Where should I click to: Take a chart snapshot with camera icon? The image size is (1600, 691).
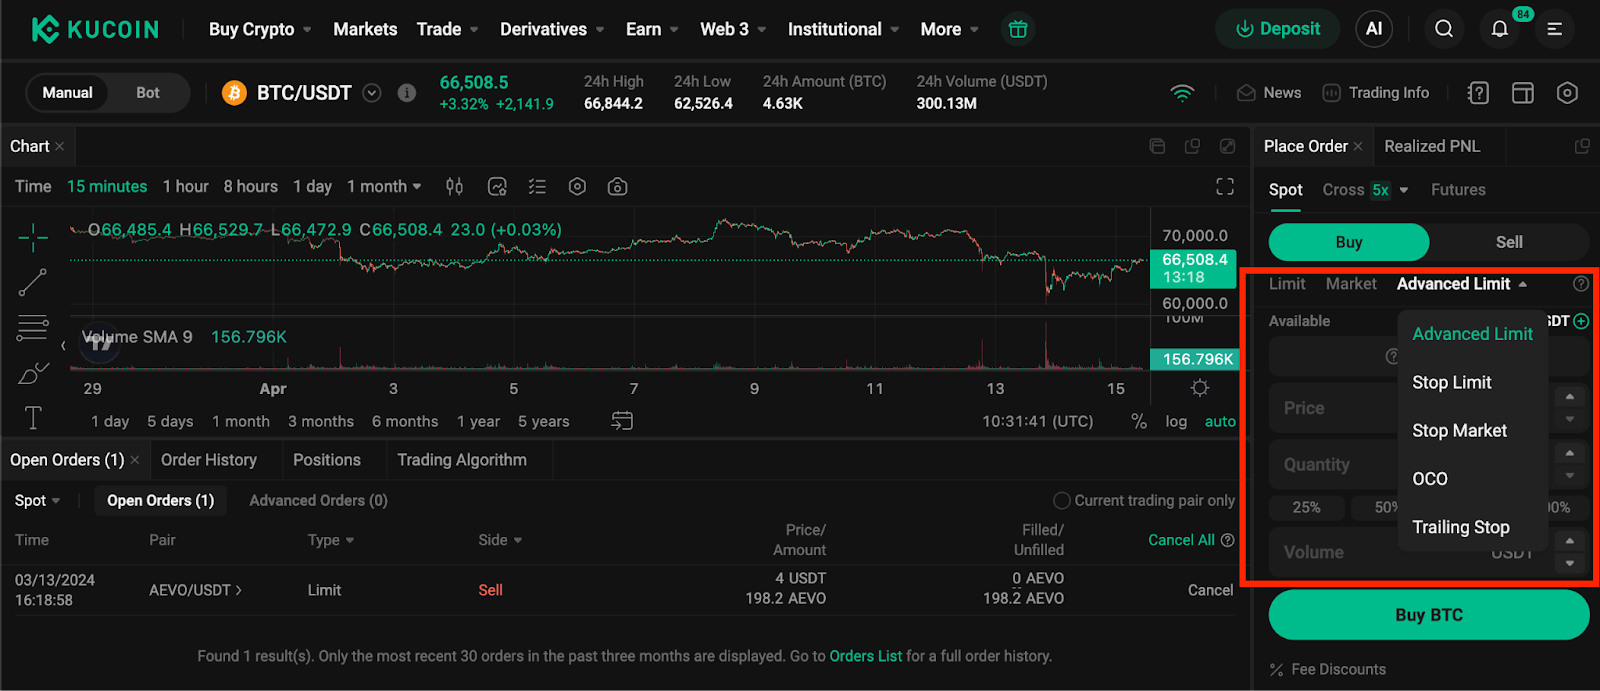617,187
